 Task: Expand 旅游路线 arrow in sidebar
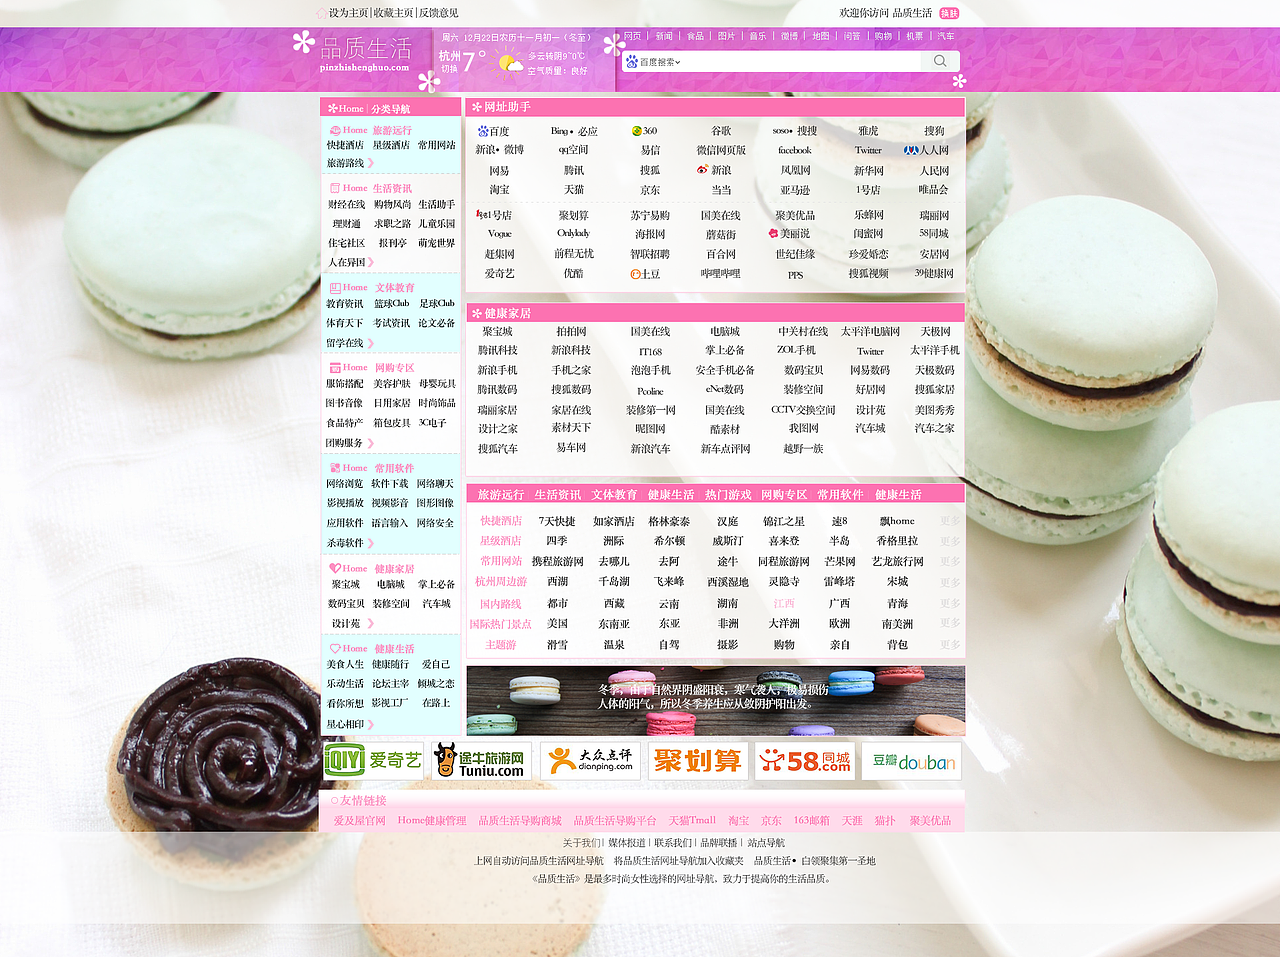(x=370, y=163)
